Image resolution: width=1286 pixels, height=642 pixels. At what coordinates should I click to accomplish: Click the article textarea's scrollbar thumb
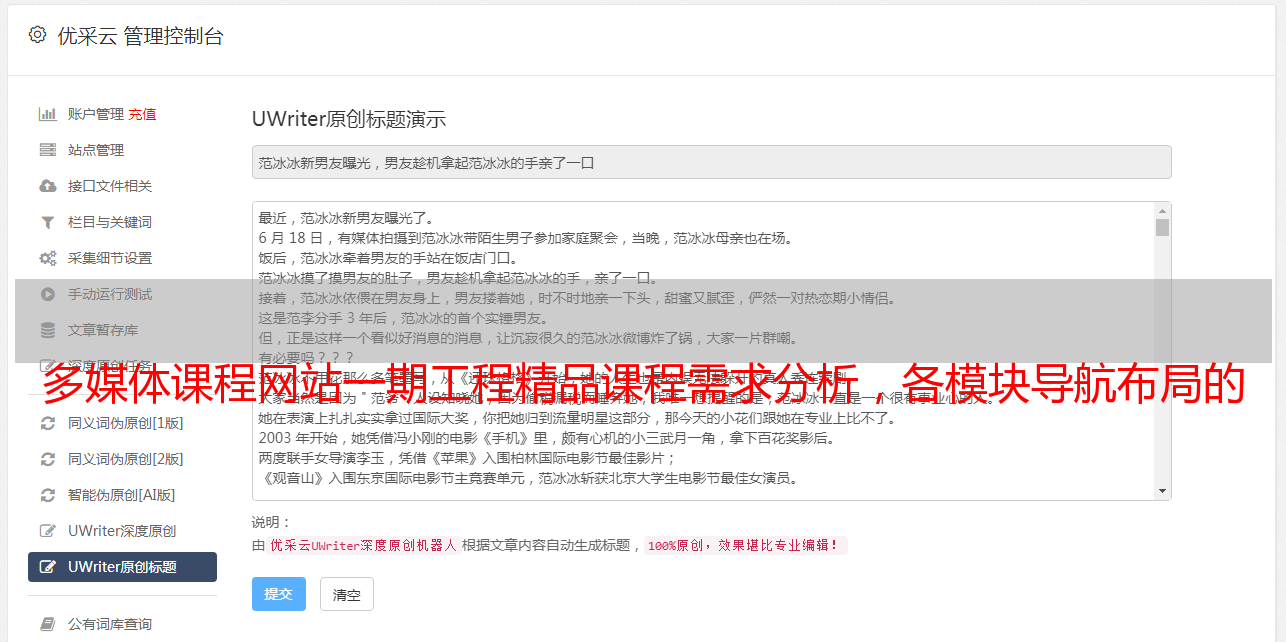1162,227
